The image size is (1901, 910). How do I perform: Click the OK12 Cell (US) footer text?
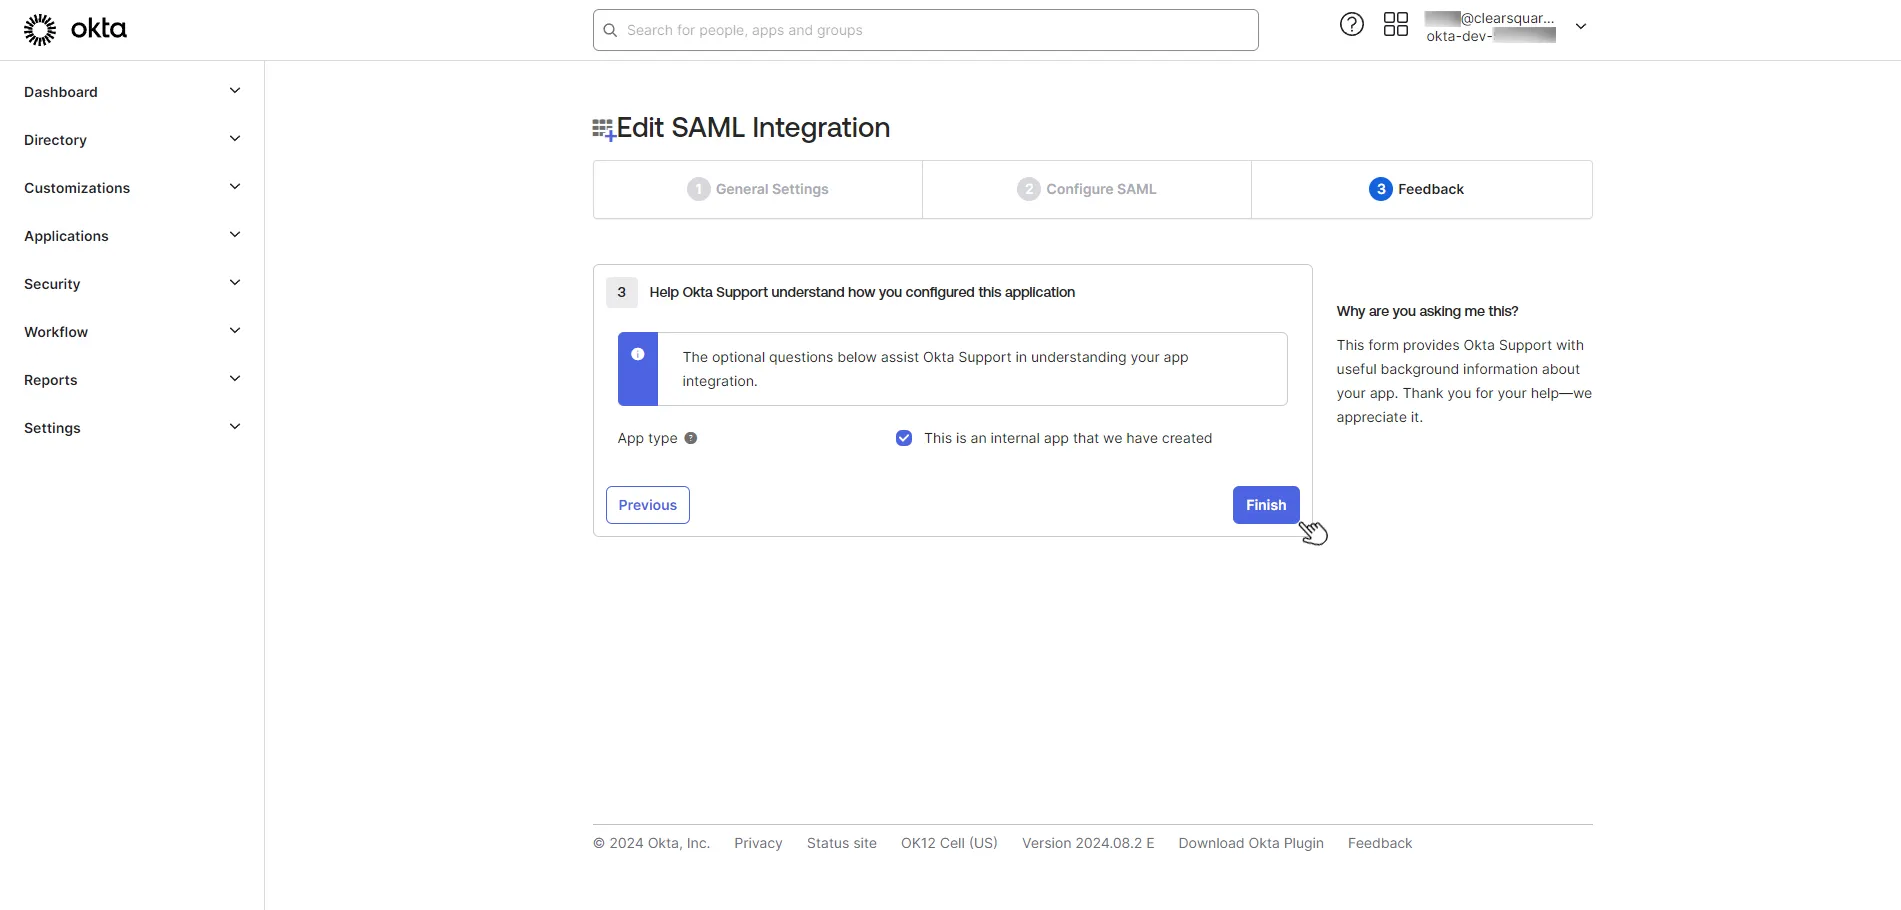(x=949, y=843)
